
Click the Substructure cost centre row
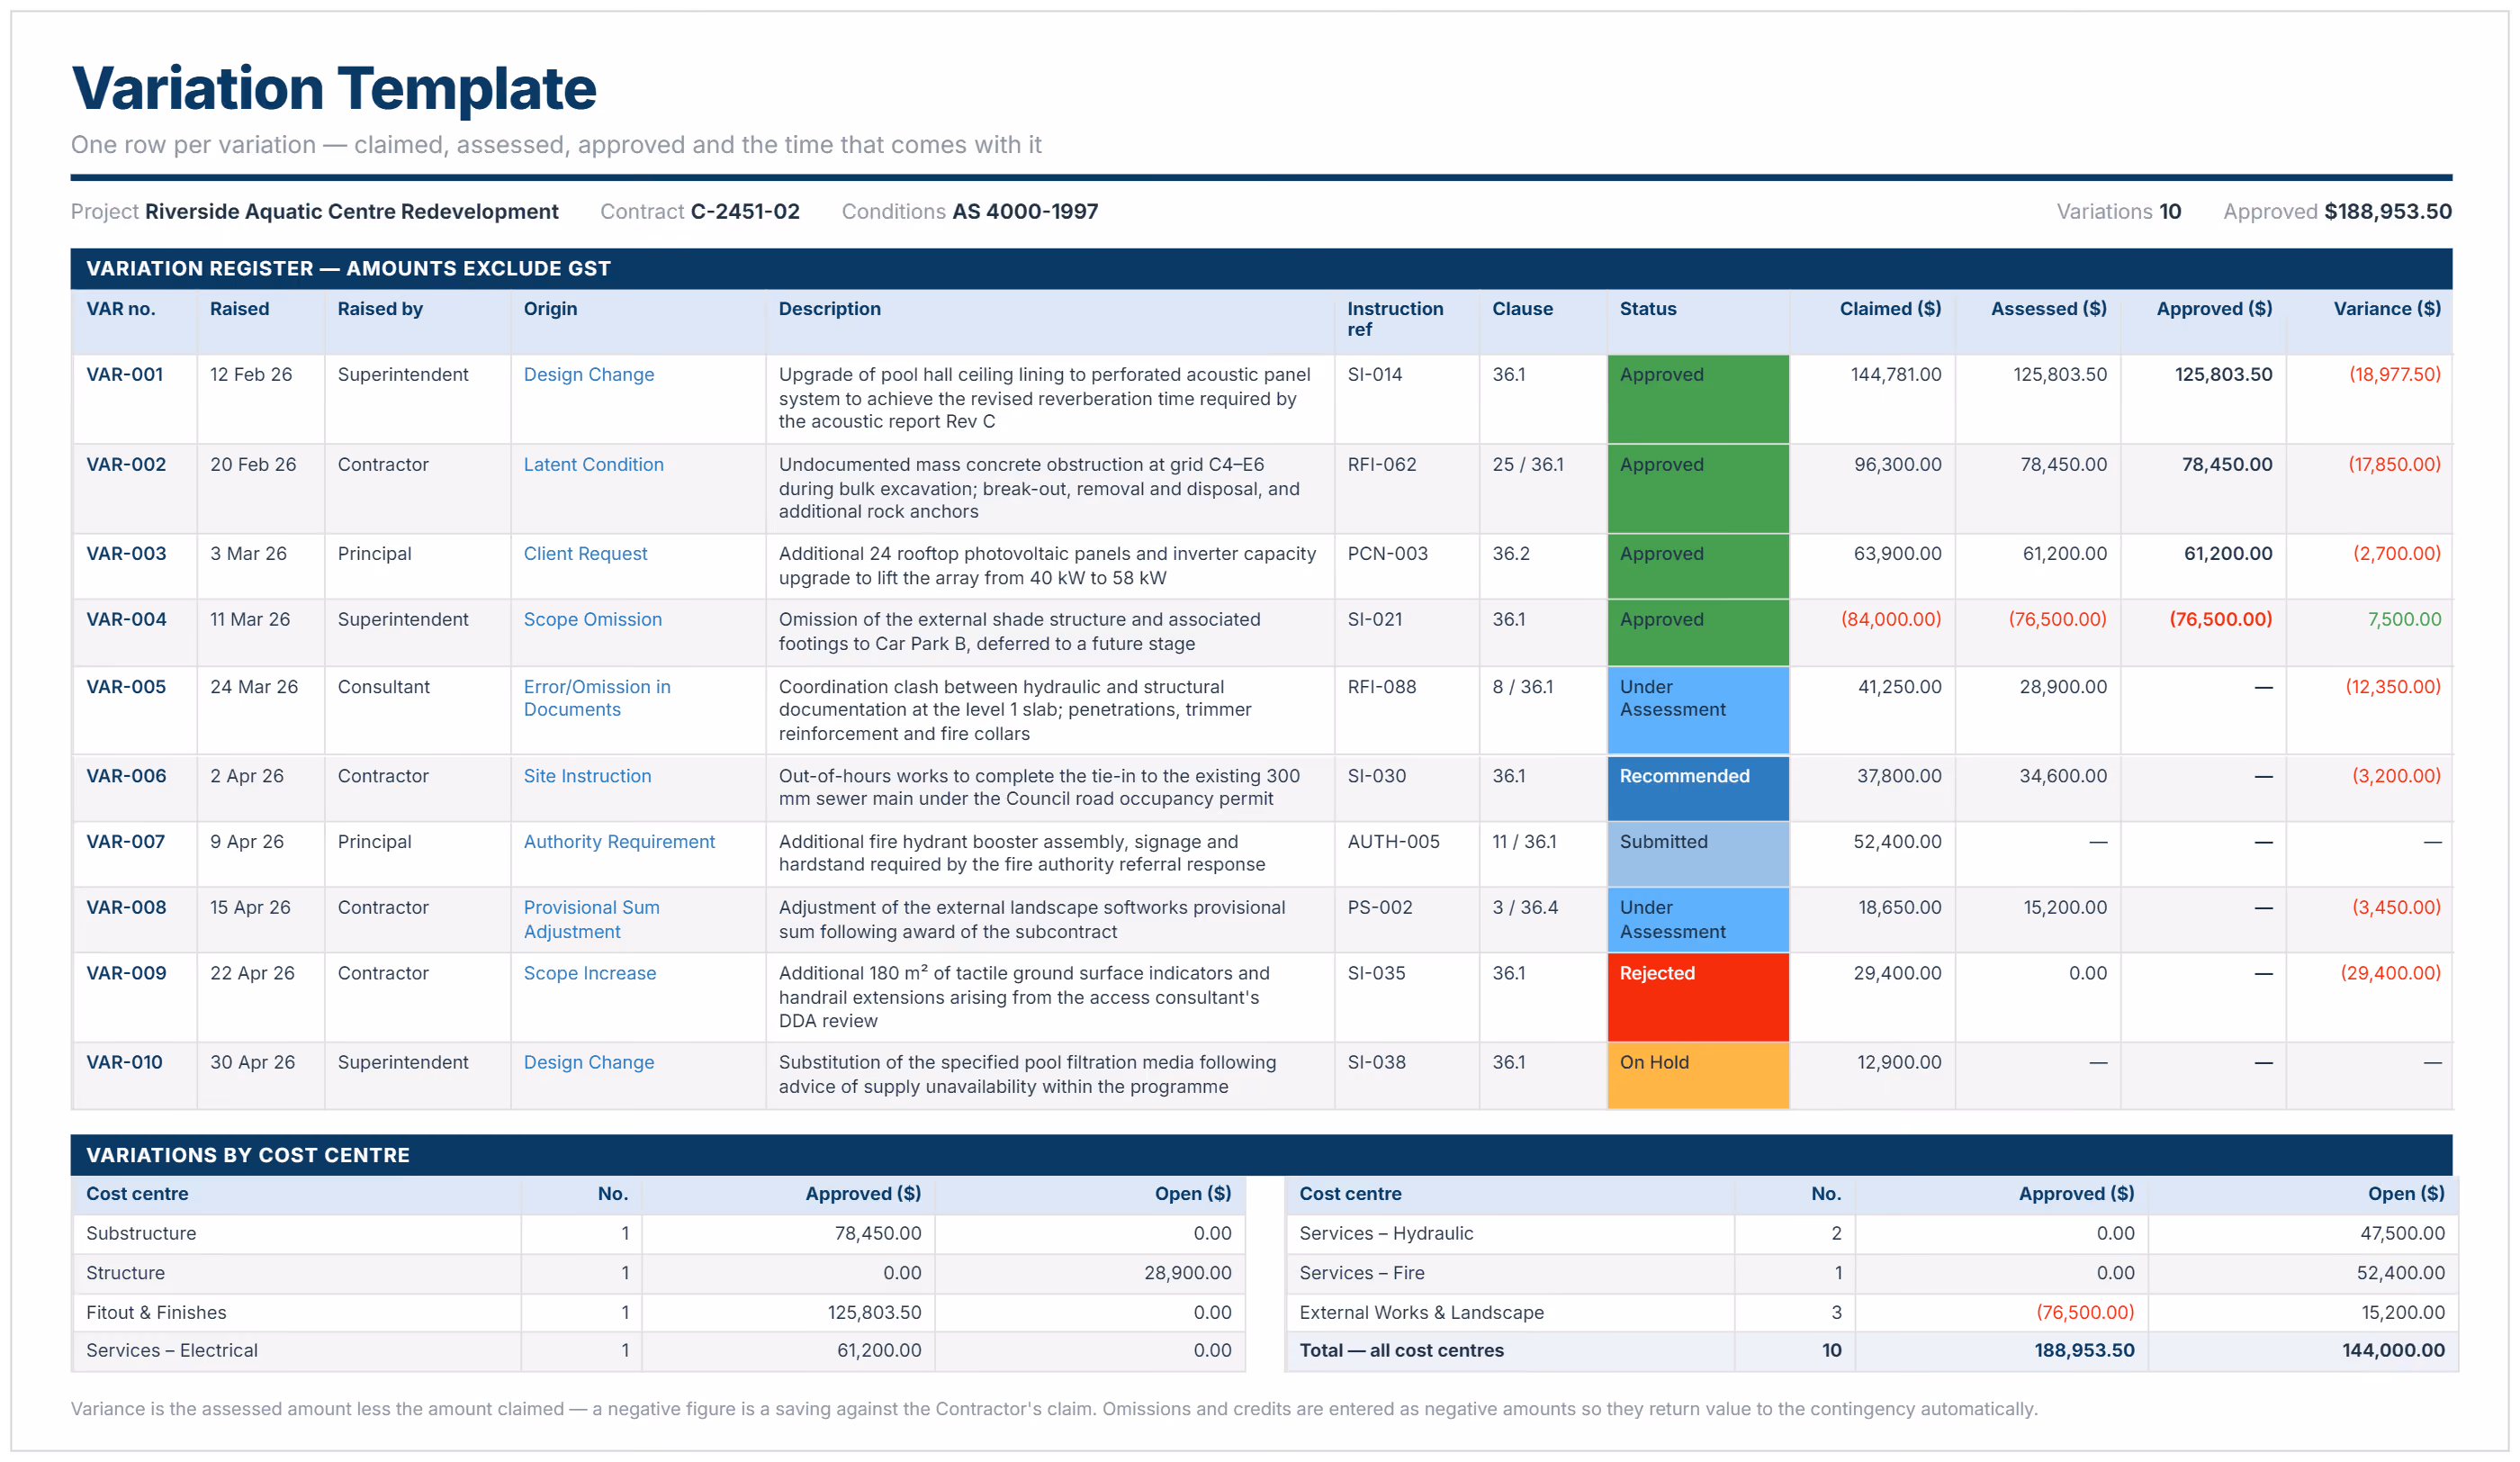click(658, 1234)
